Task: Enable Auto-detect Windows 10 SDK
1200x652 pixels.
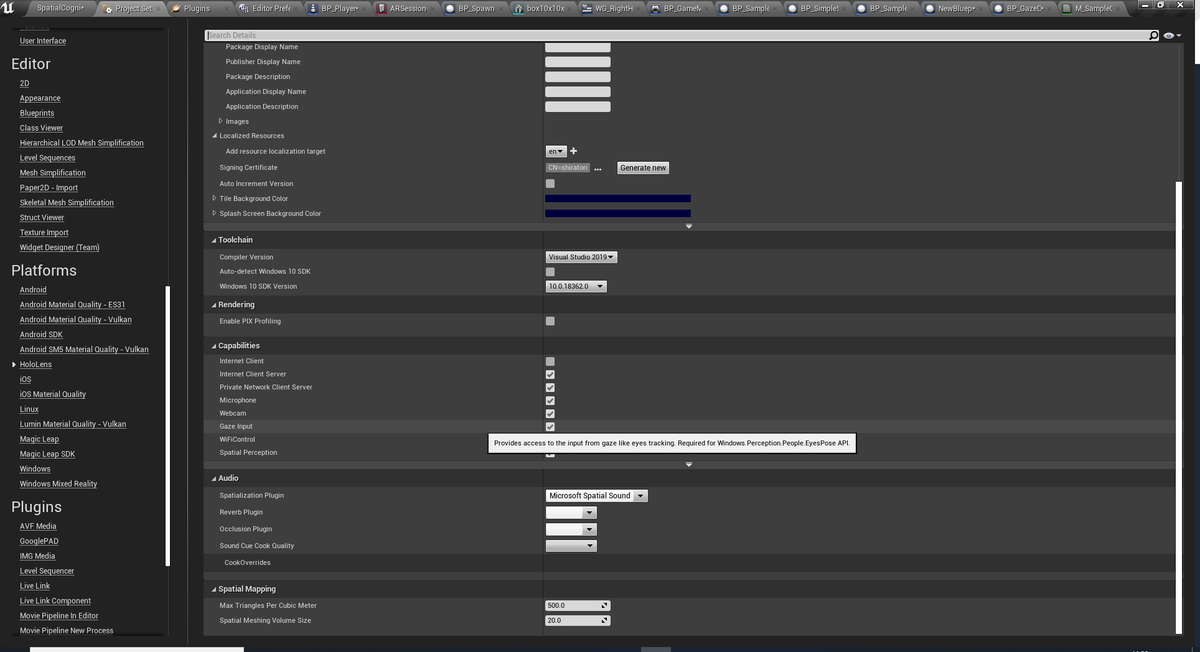Action: click(550, 272)
